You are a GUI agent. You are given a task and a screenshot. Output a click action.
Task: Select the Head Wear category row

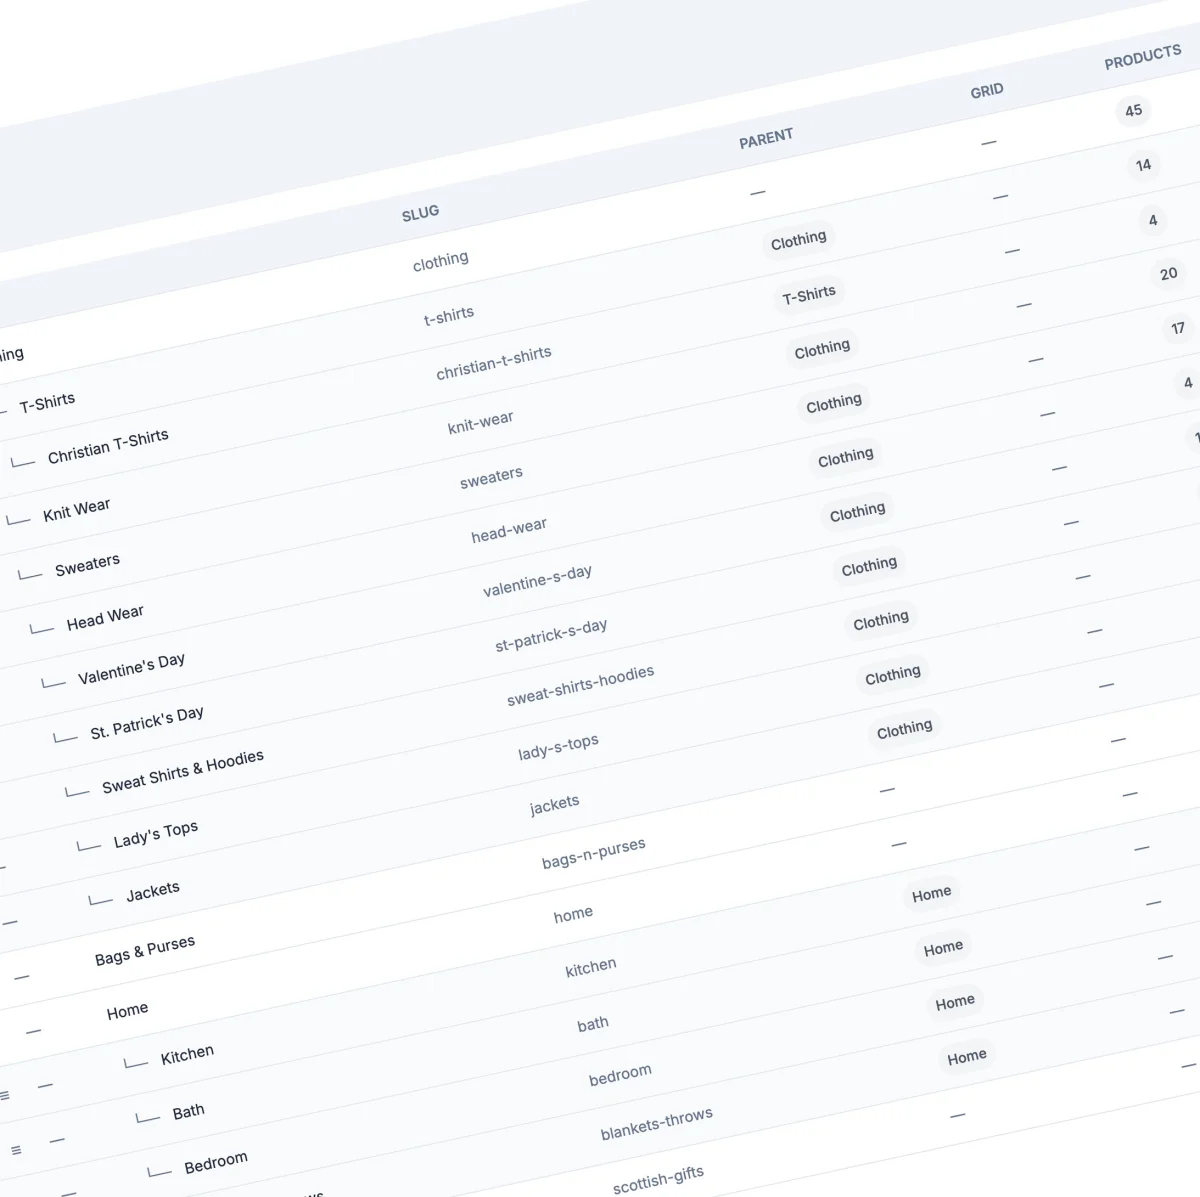coord(105,611)
